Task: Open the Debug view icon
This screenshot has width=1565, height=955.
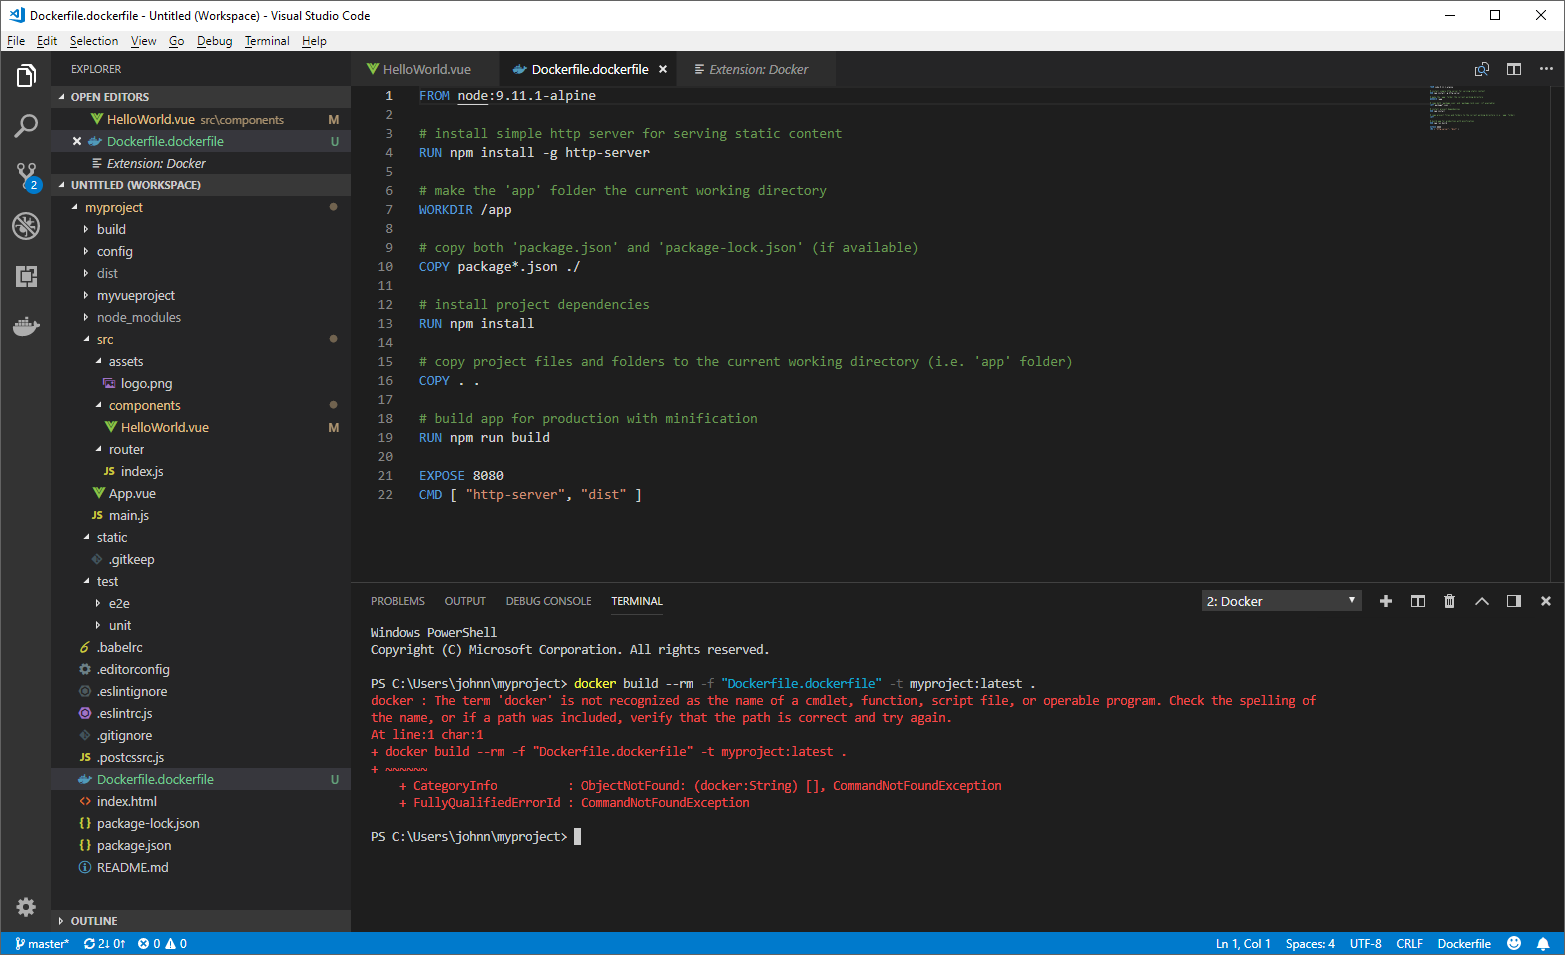Action: (26, 226)
